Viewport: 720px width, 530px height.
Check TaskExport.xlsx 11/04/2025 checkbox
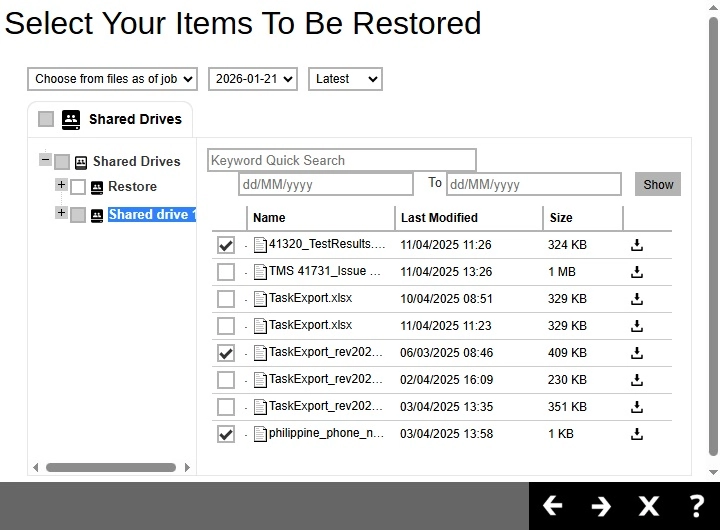(226, 326)
